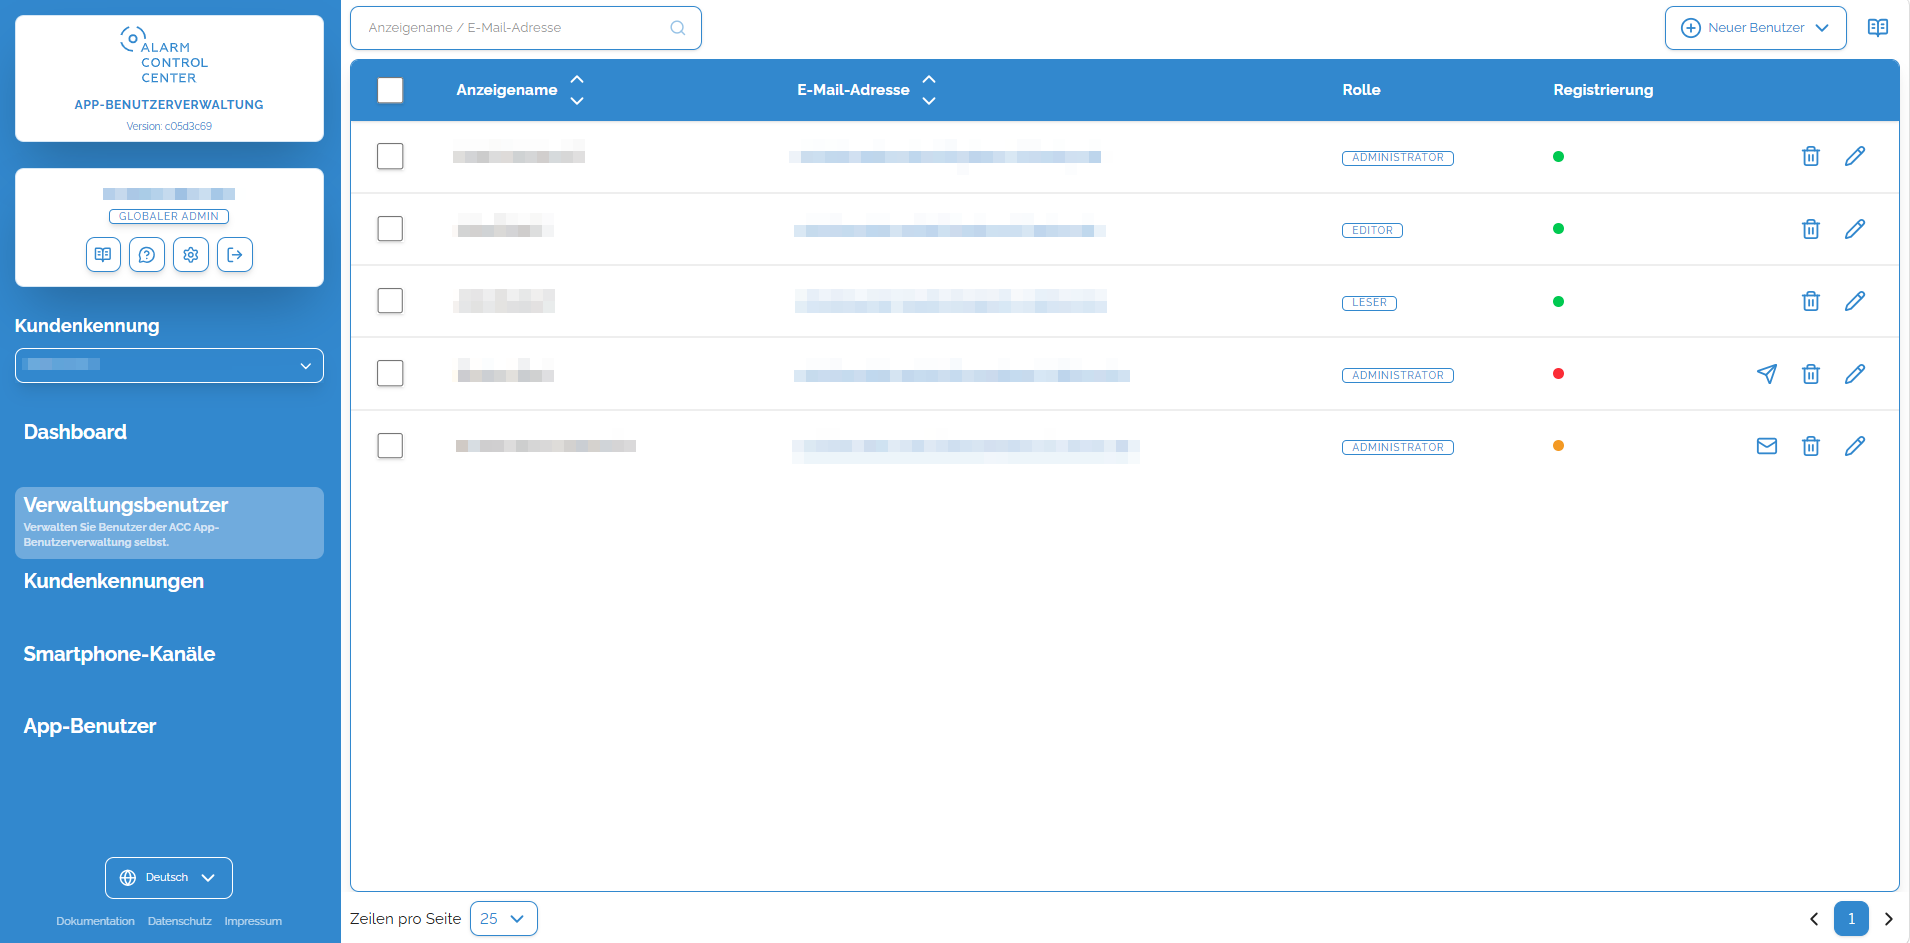Click the Rolle column header
1910x943 pixels.
(1361, 90)
